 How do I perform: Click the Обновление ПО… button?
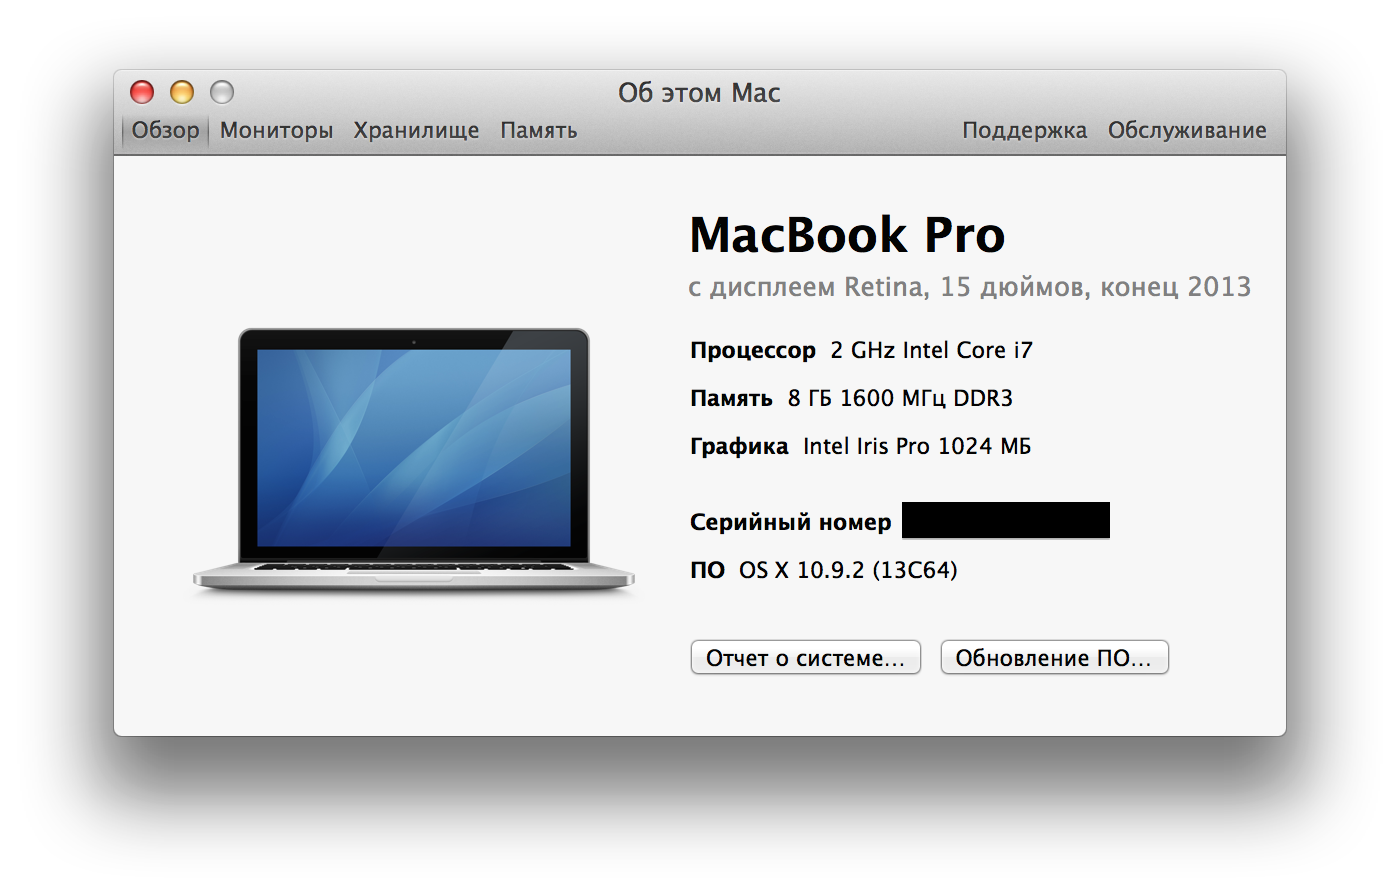[x=1054, y=658]
